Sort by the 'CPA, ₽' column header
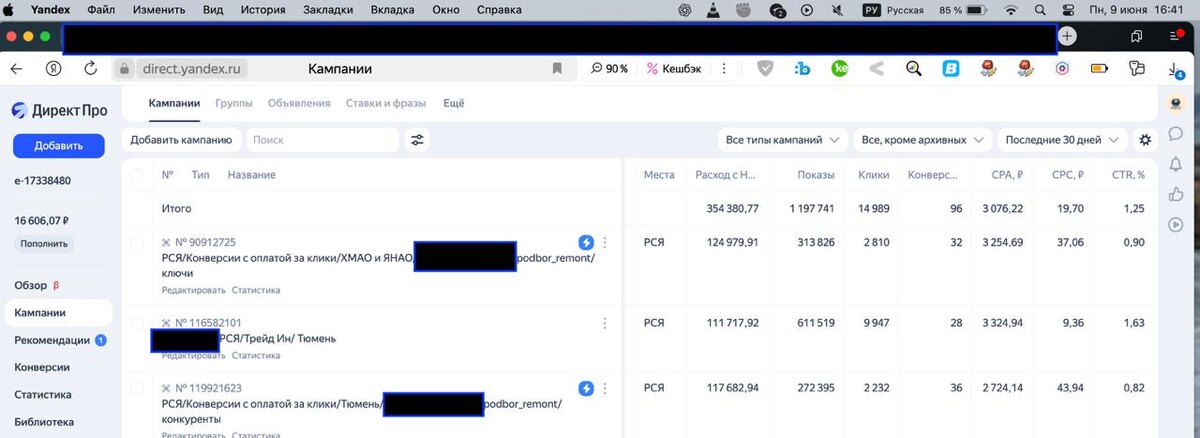 (1007, 175)
